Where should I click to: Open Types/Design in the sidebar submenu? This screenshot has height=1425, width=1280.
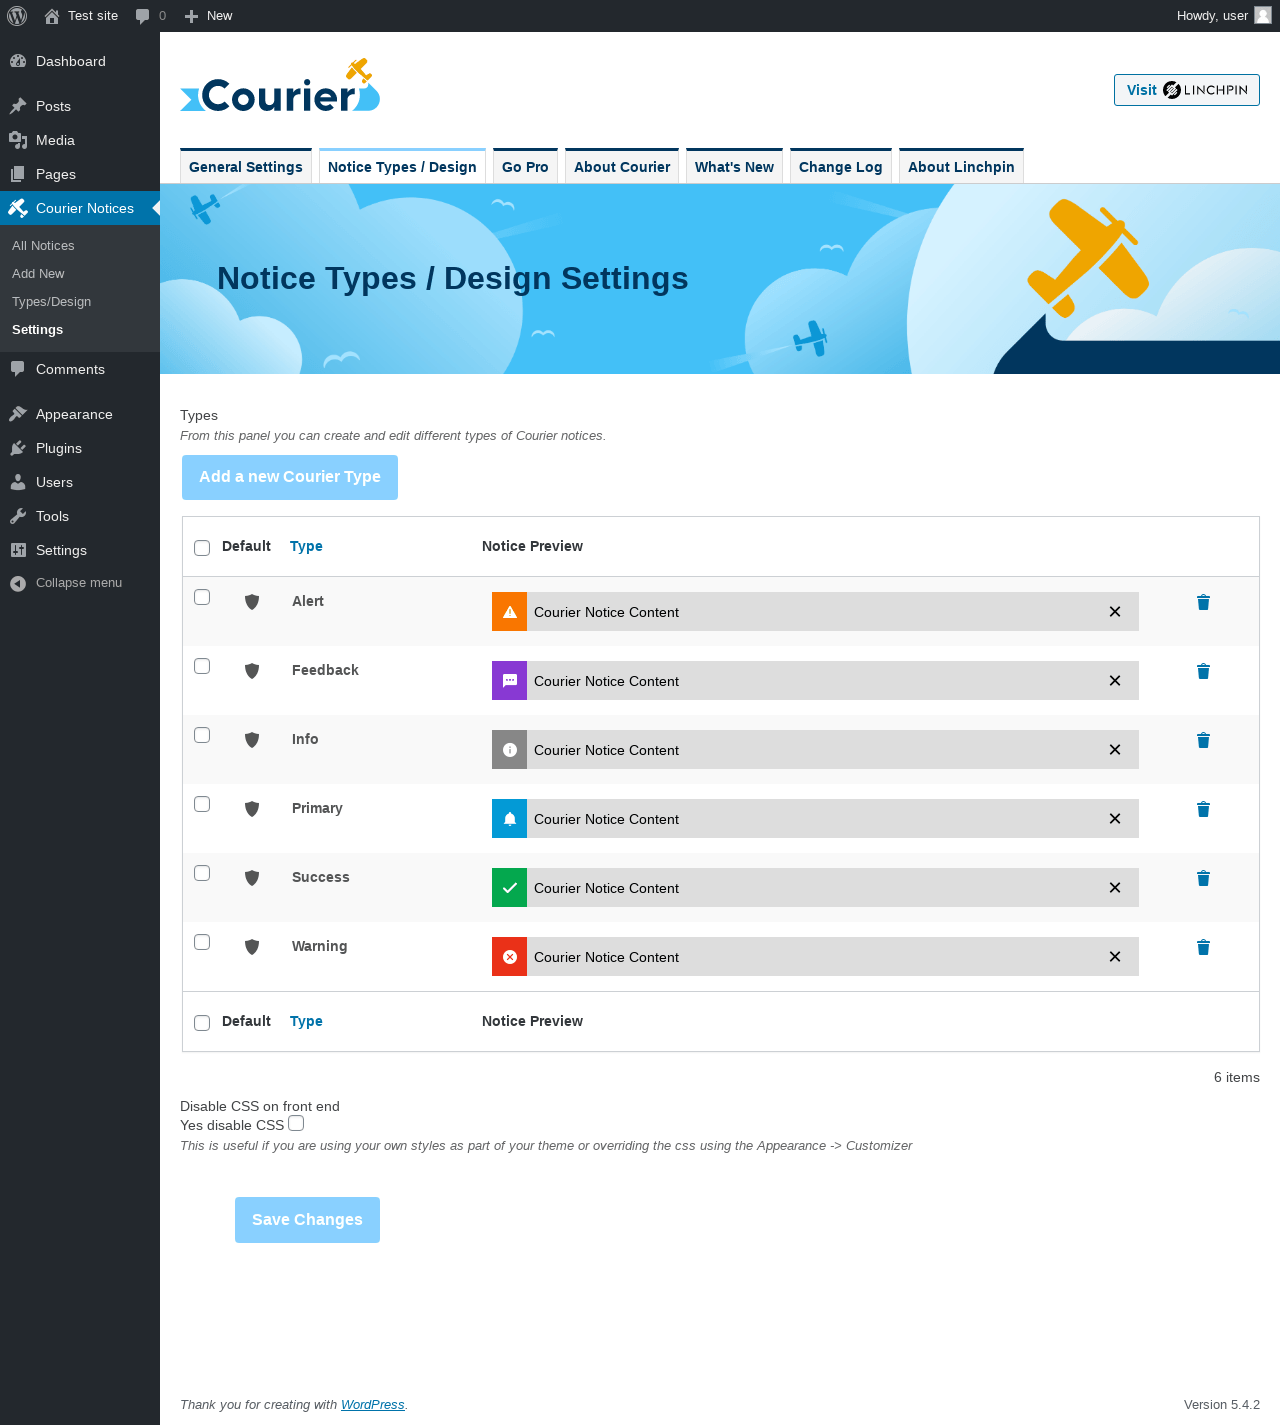[x=52, y=302]
